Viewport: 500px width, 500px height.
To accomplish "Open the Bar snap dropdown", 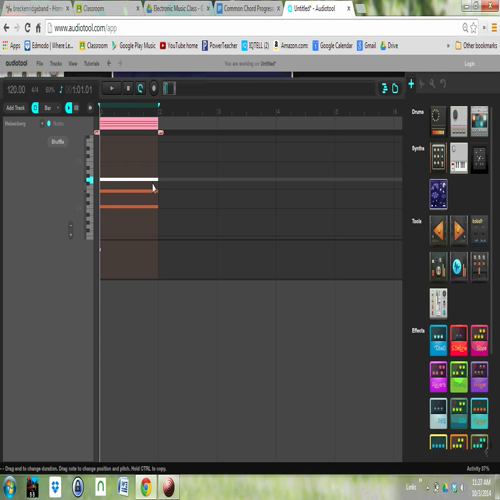I will click(x=52, y=108).
